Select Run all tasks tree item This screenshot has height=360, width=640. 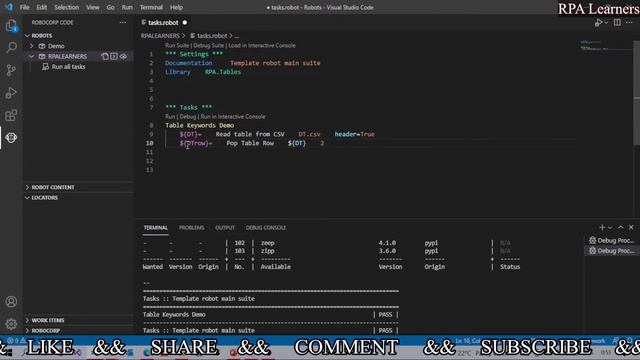(68, 67)
